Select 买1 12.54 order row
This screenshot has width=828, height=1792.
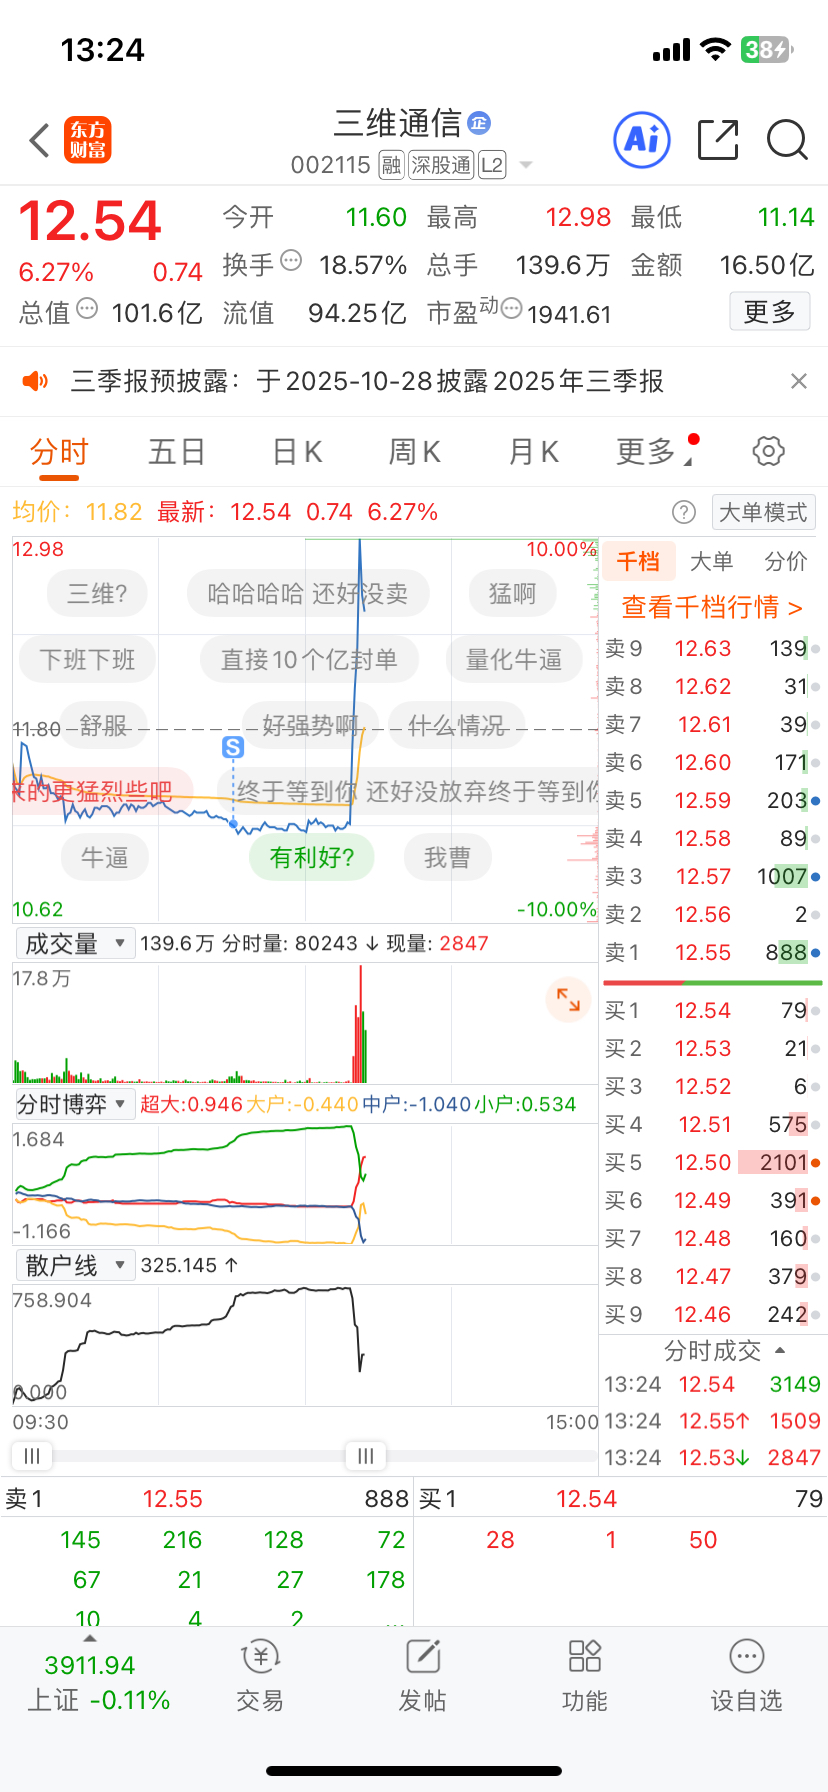coord(712,1011)
